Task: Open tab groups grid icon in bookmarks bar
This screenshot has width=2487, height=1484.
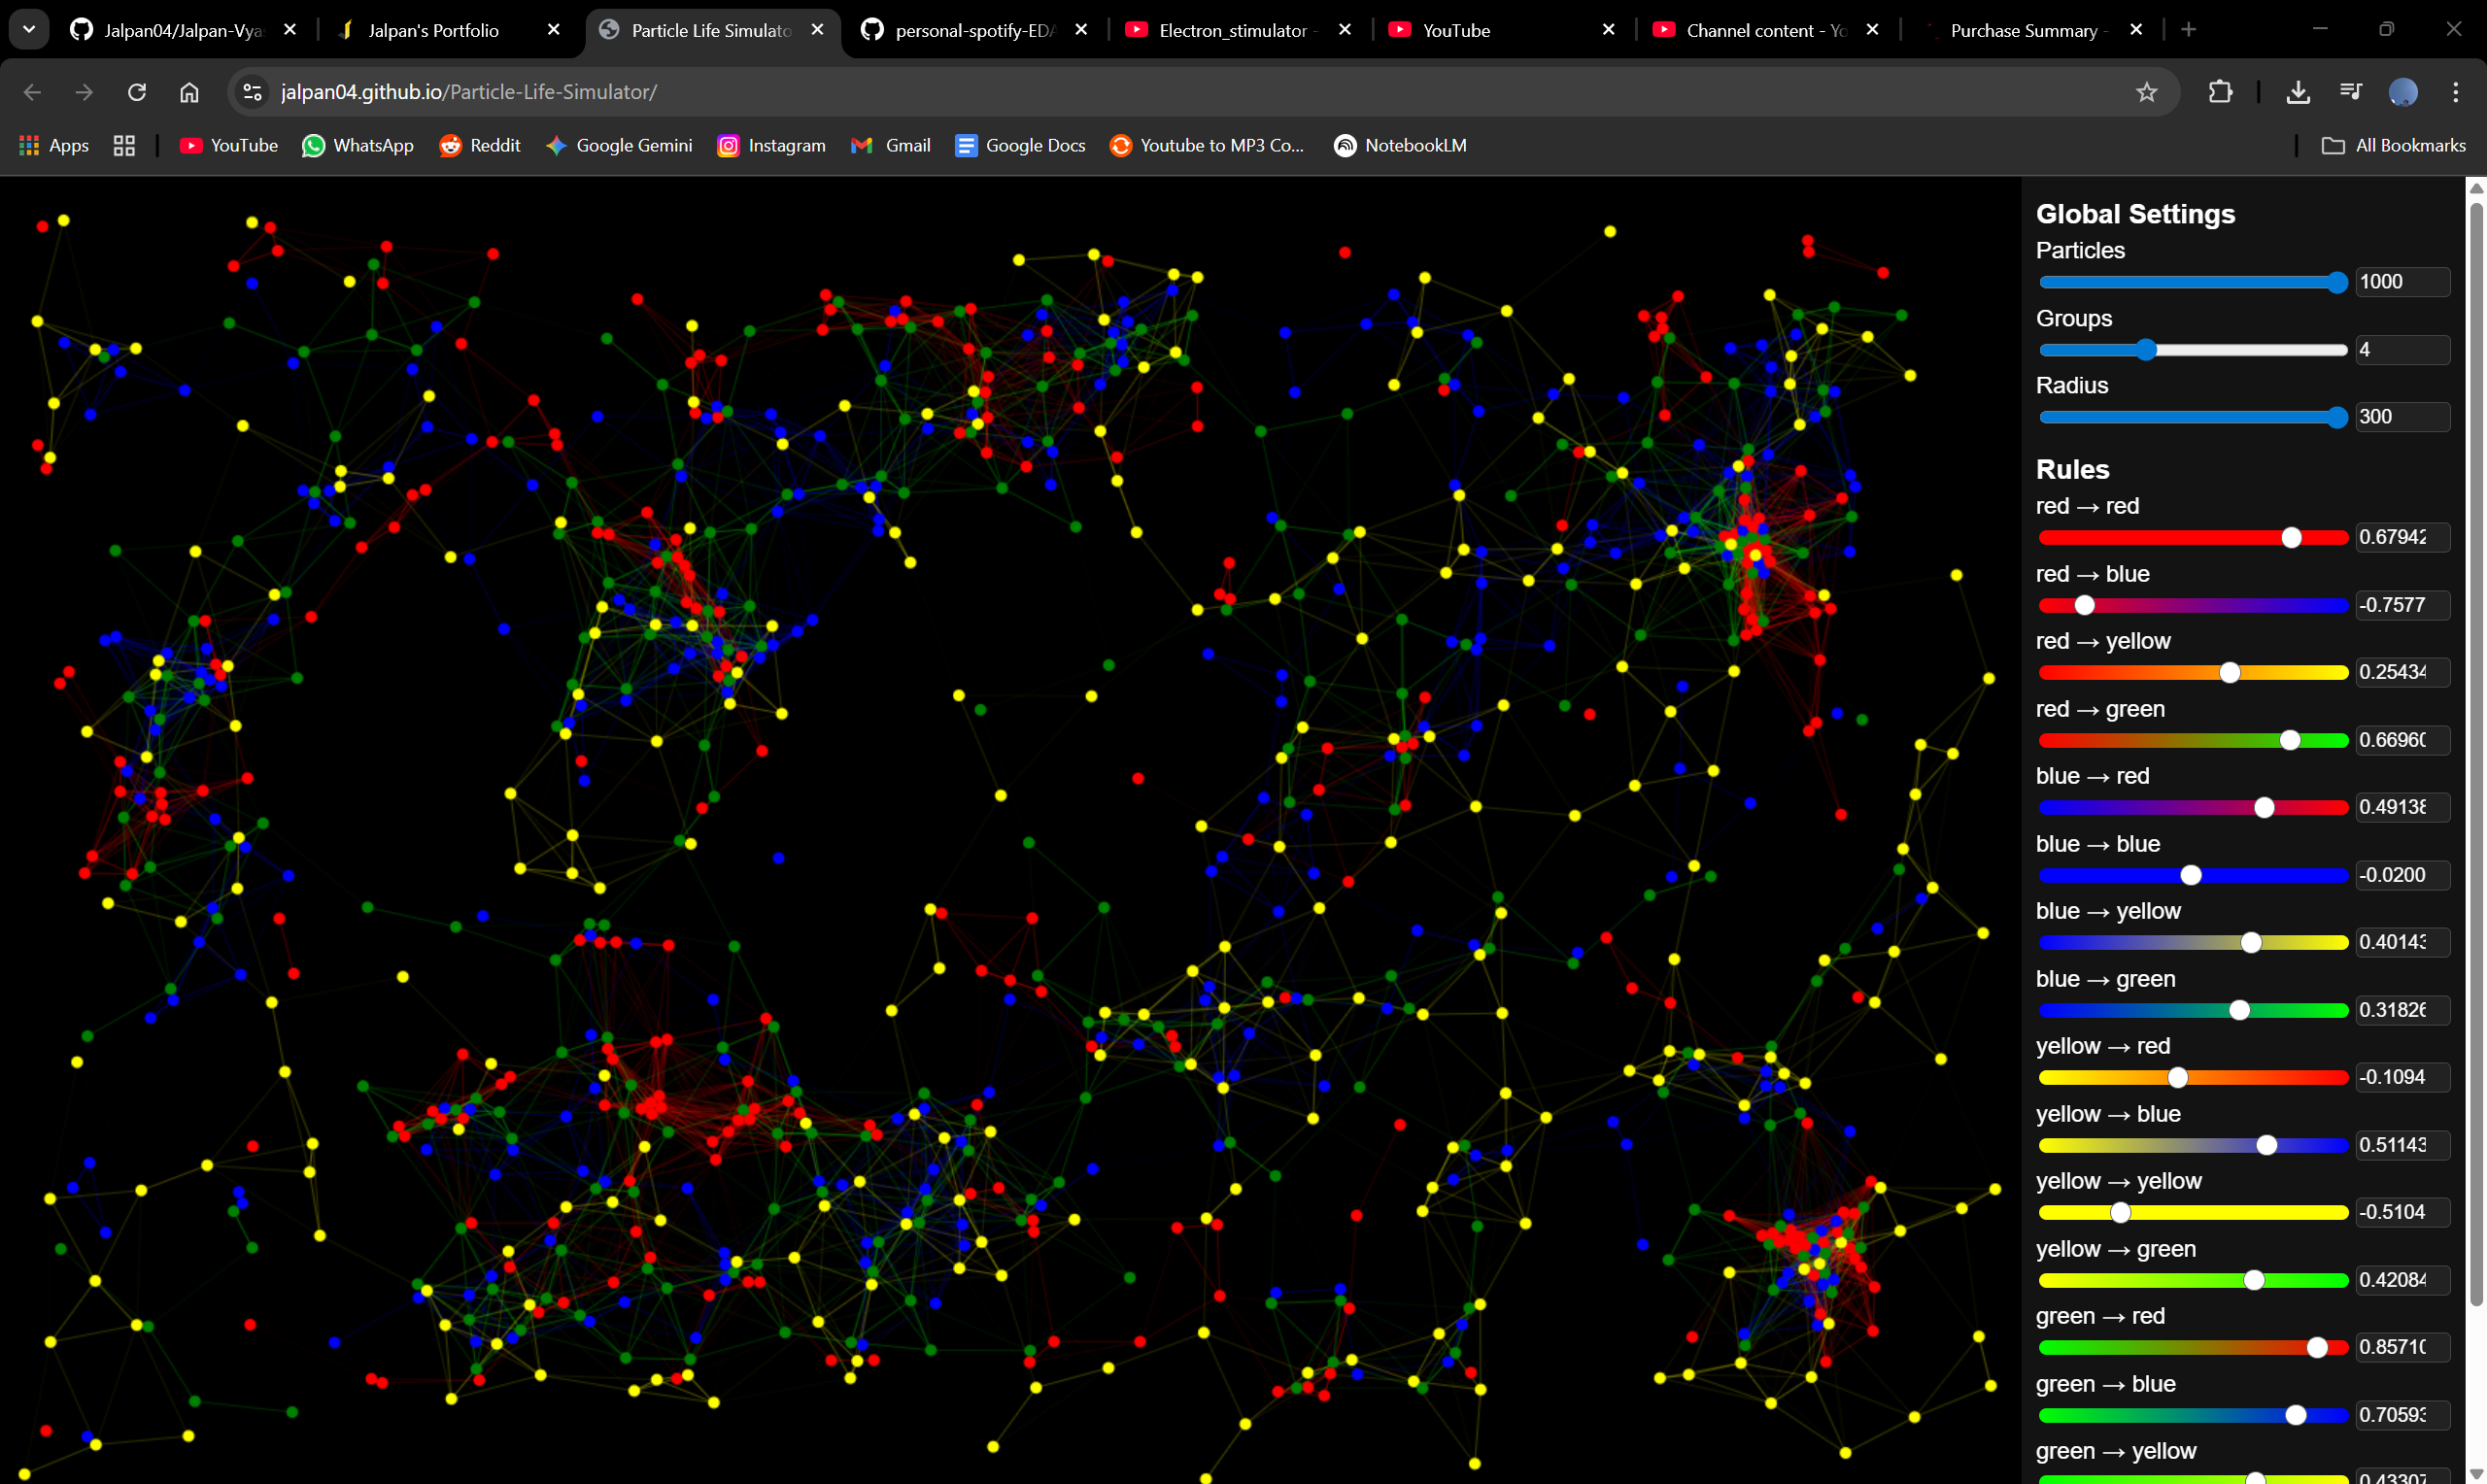Action: [124, 146]
